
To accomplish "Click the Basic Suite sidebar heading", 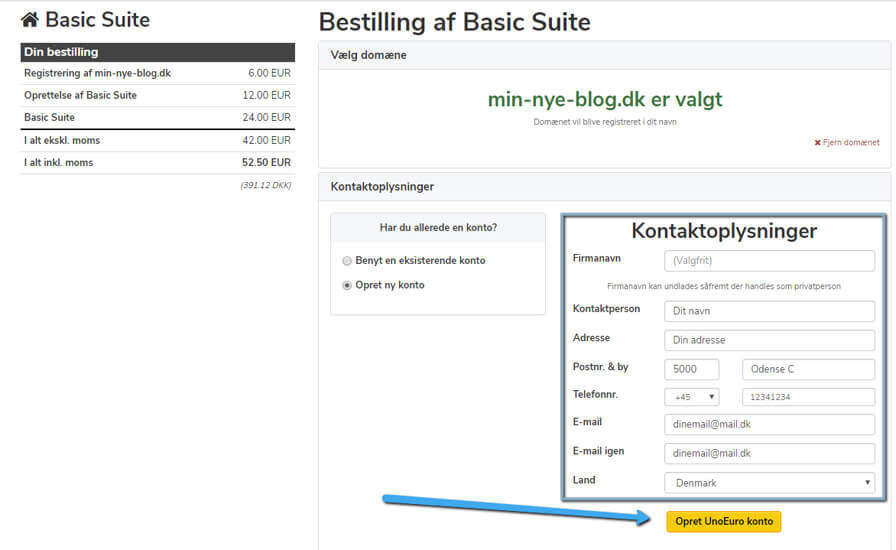I will [x=97, y=20].
